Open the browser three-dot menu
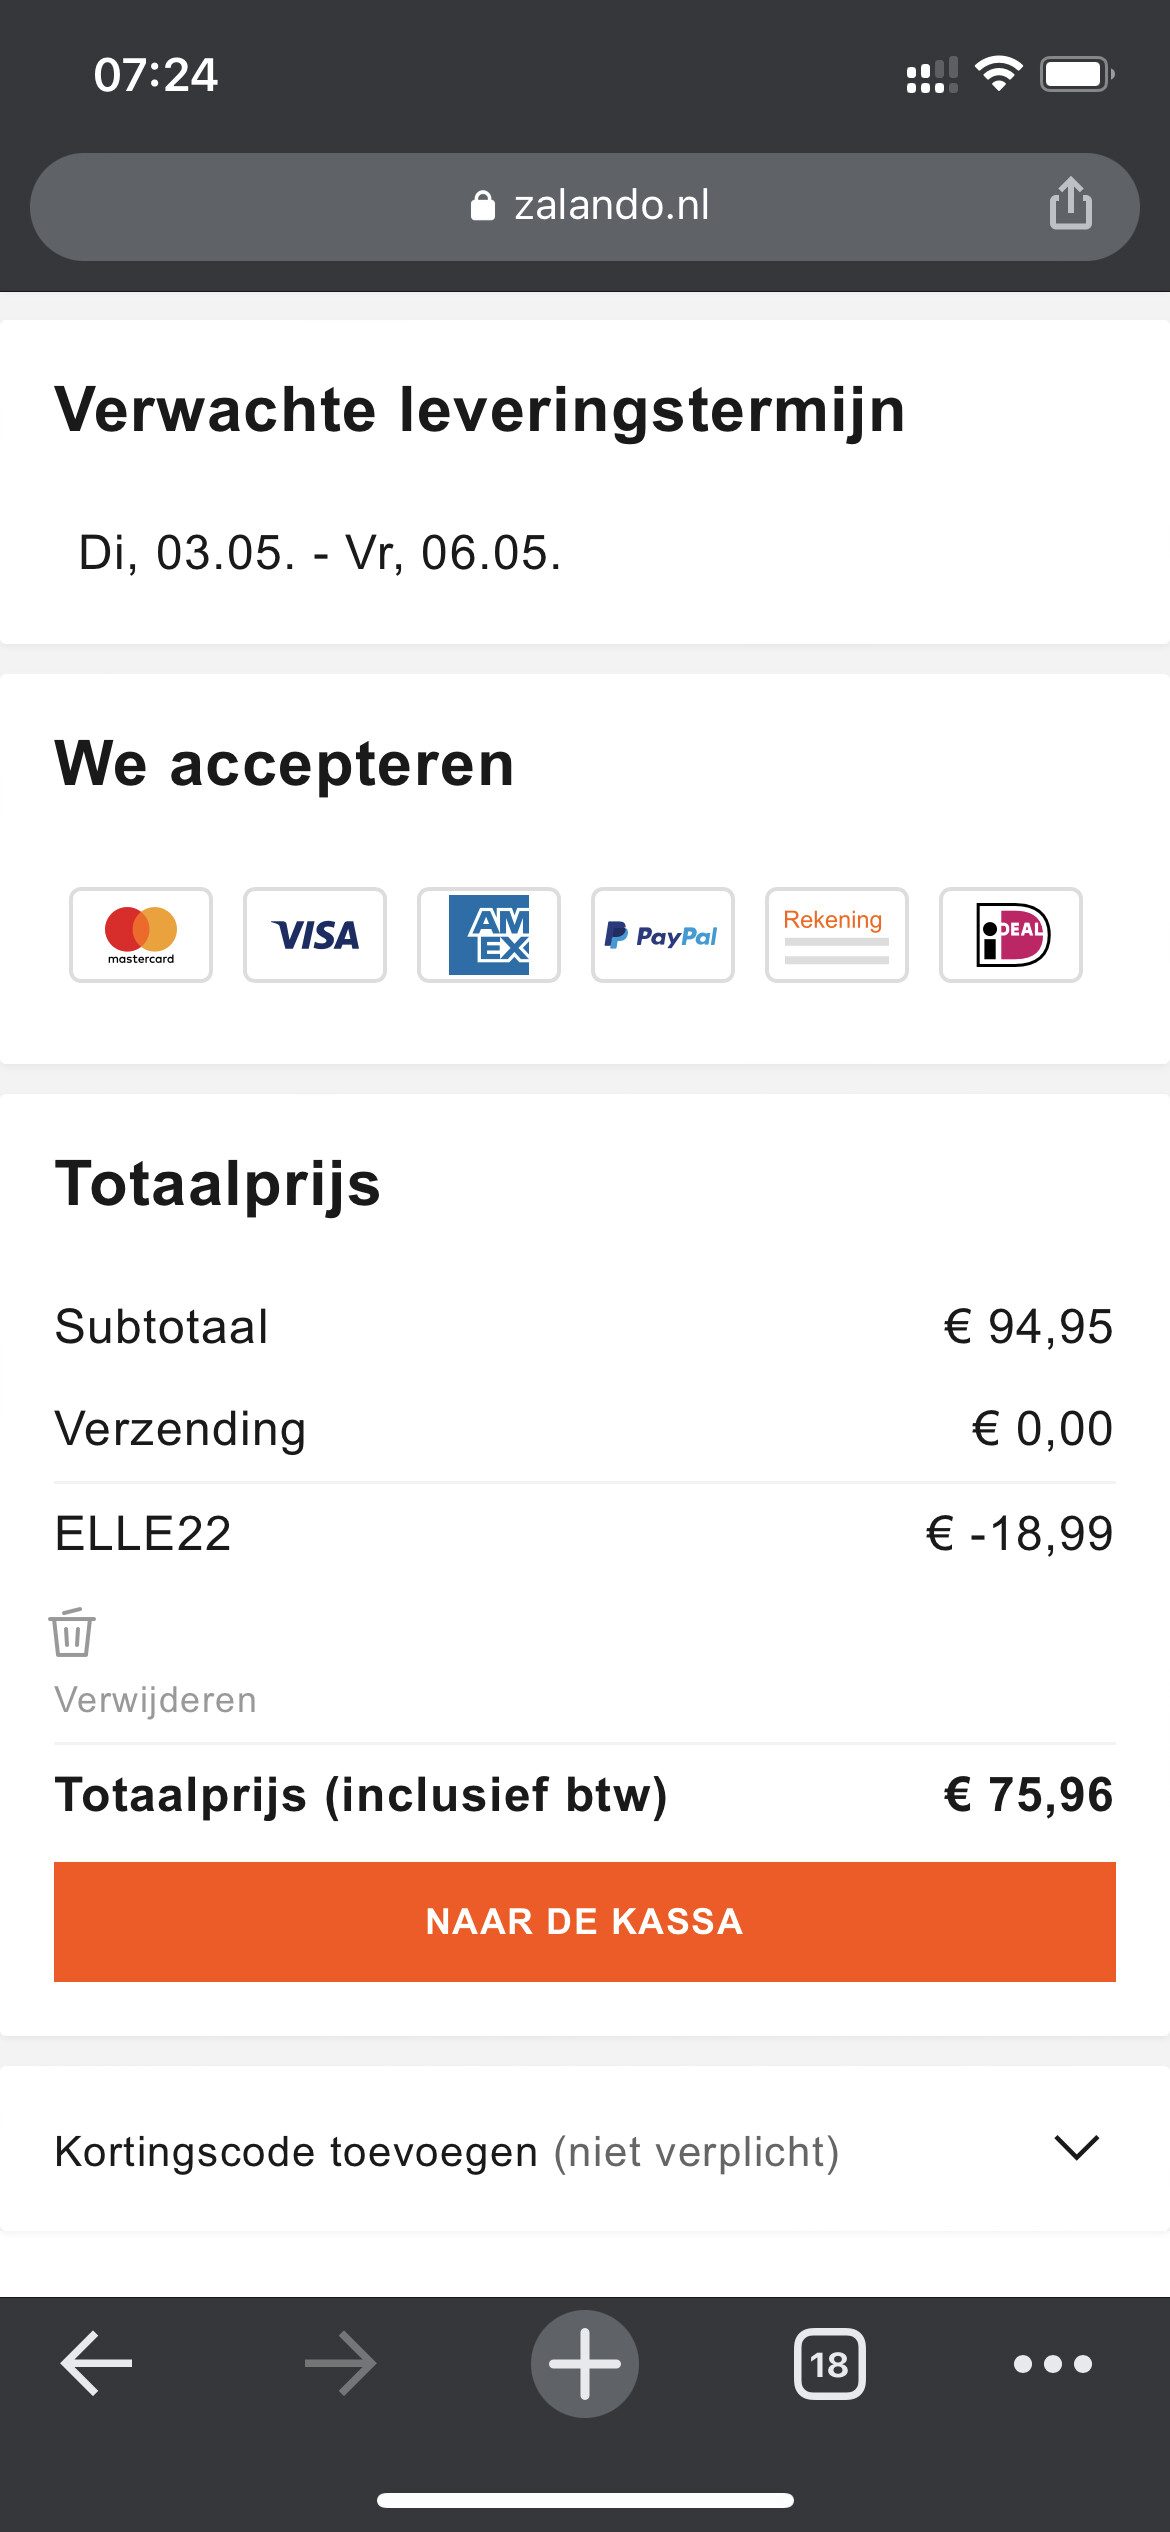This screenshot has width=1170, height=2532. 1052,2364
